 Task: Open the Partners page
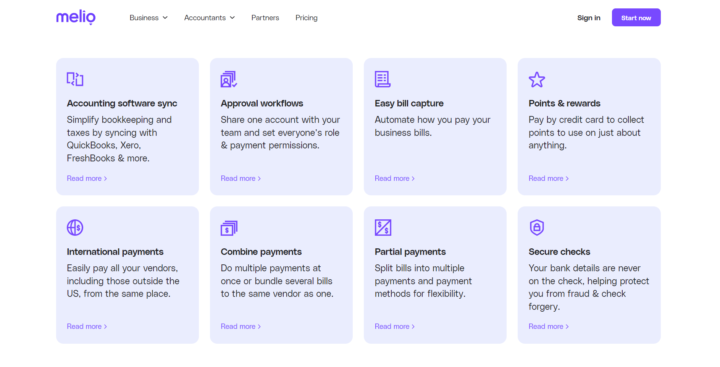[265, 17]
